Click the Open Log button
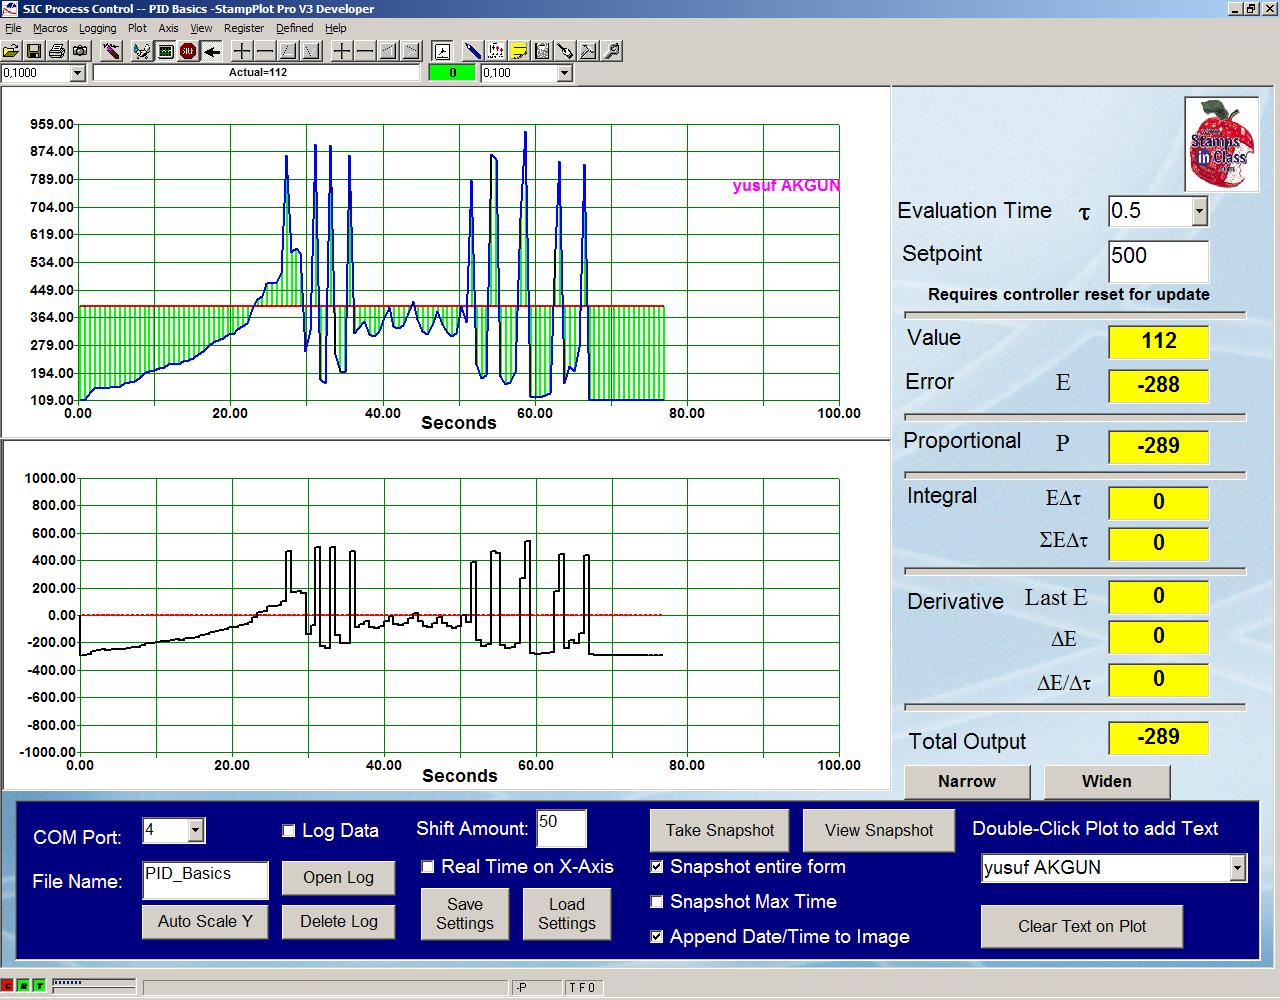1280x1000 pixels. click(338, 877)
